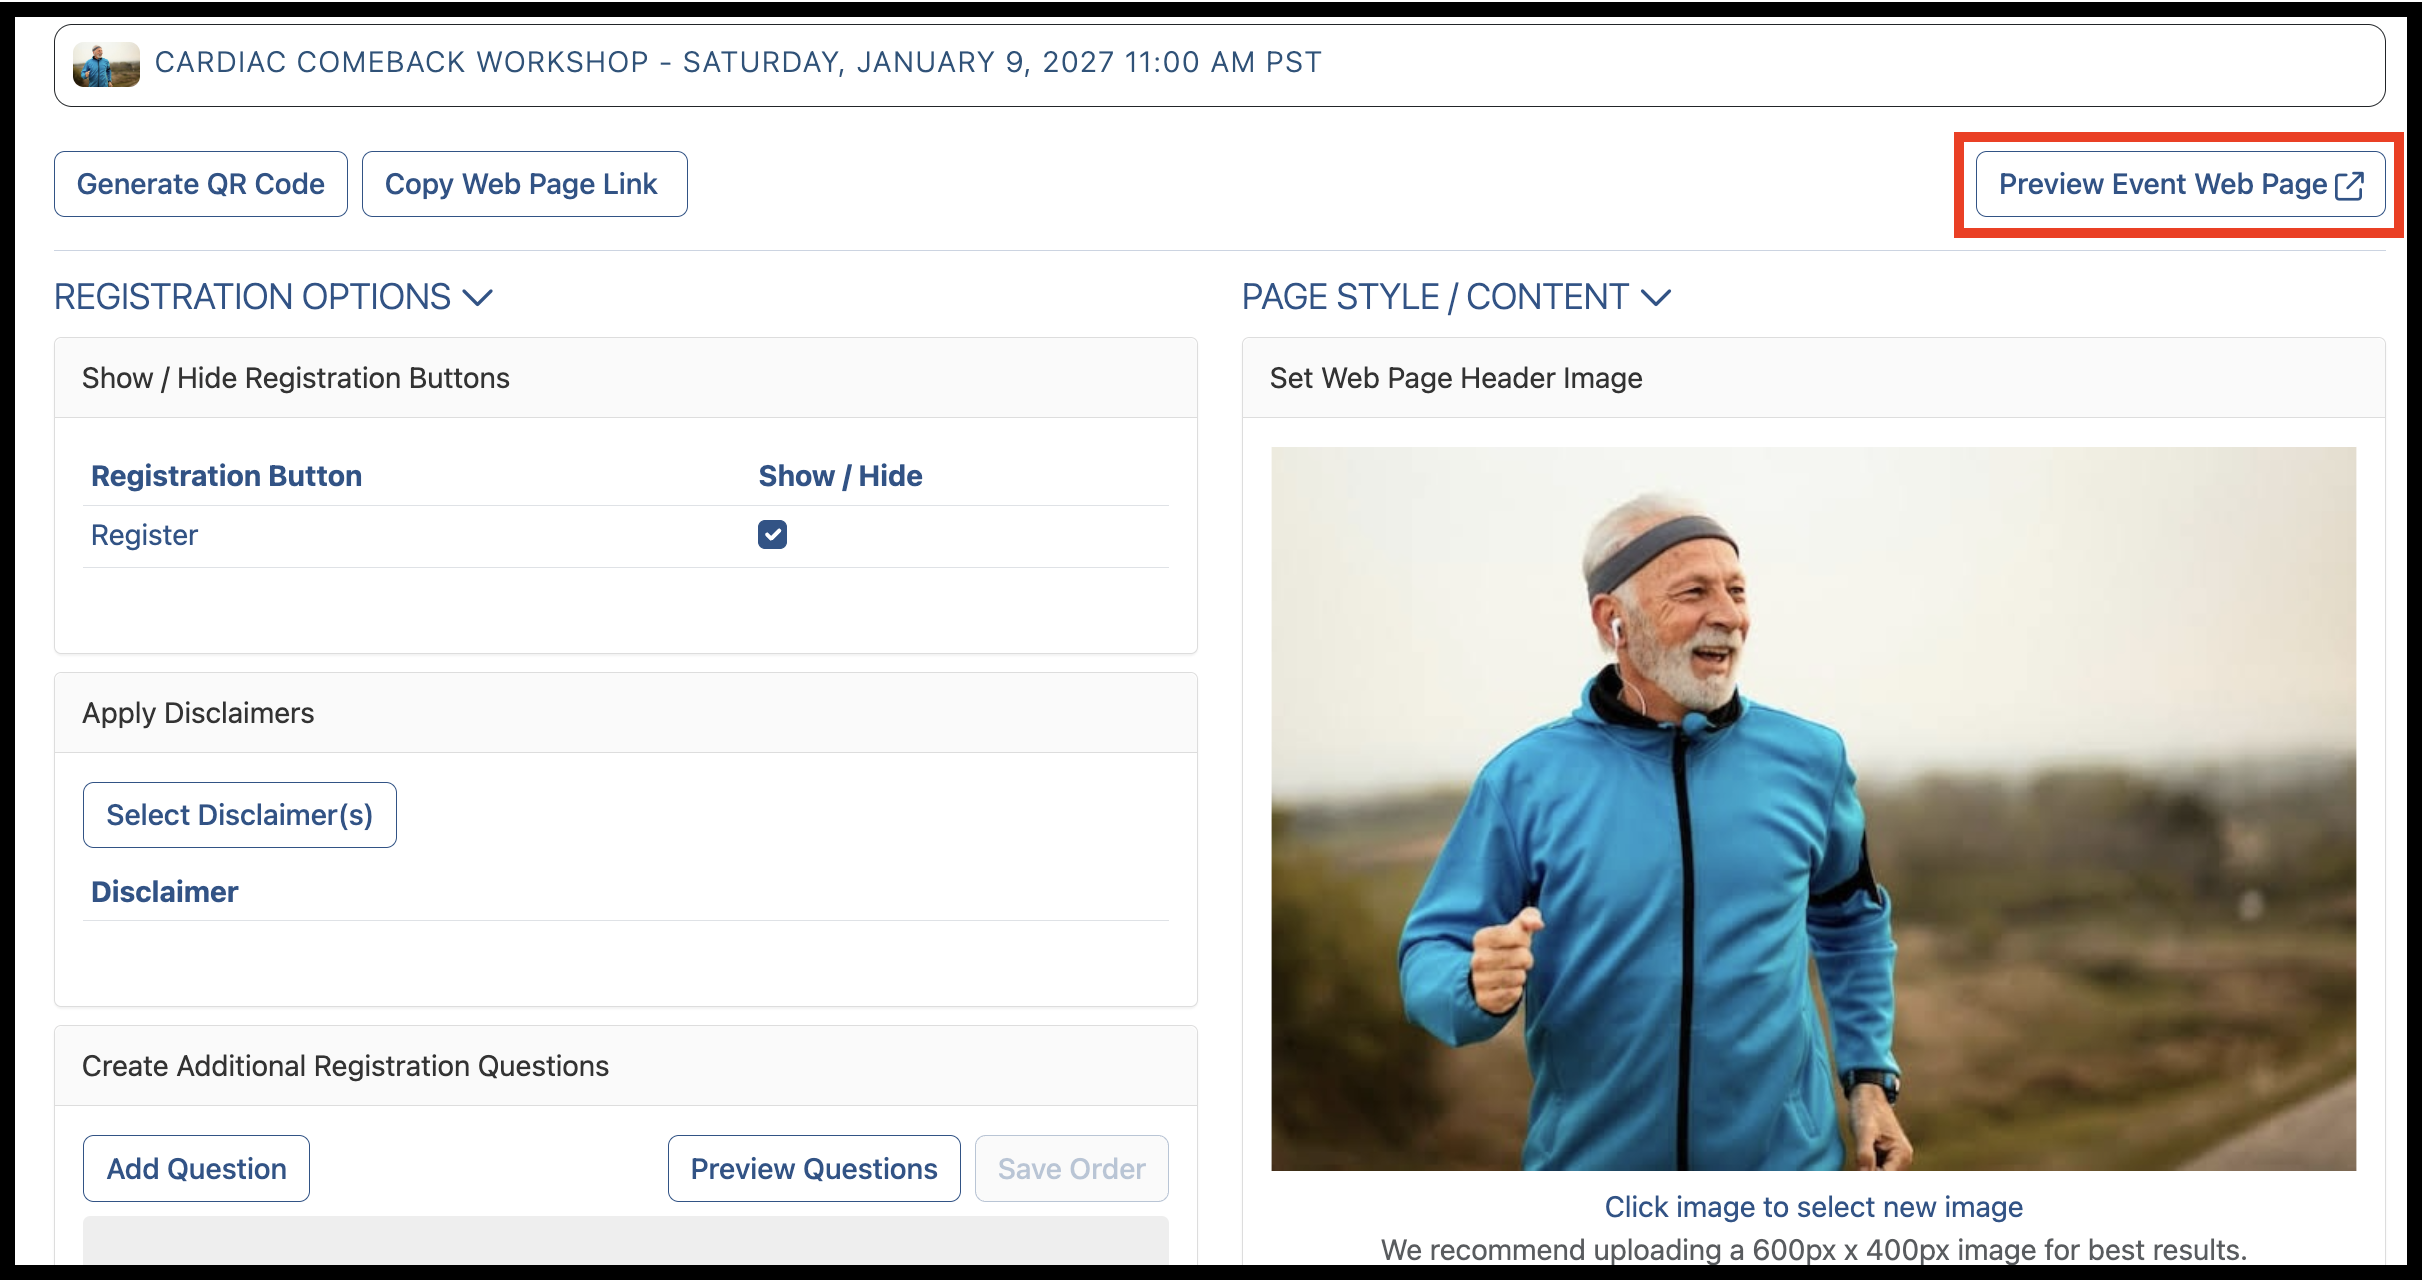The image size is (2424, 1280).
Task: Open Select Disclaimer(s) picker
Action: coord(240,815)
